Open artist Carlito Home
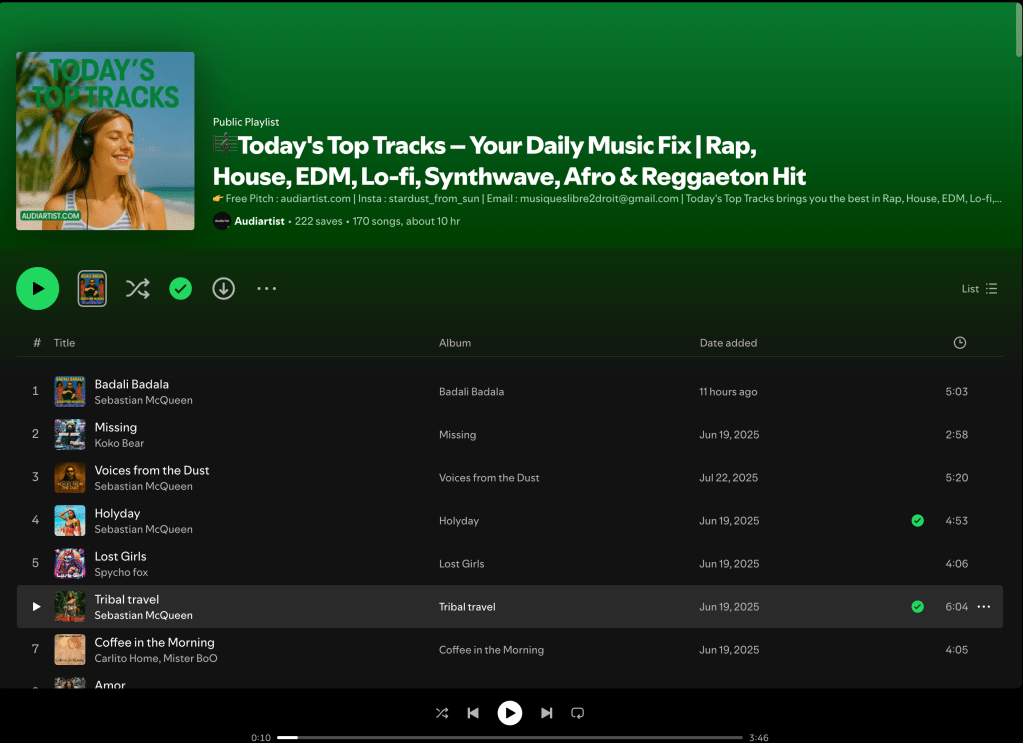This screenshot has height=743, width=1023. pos(126,658)
